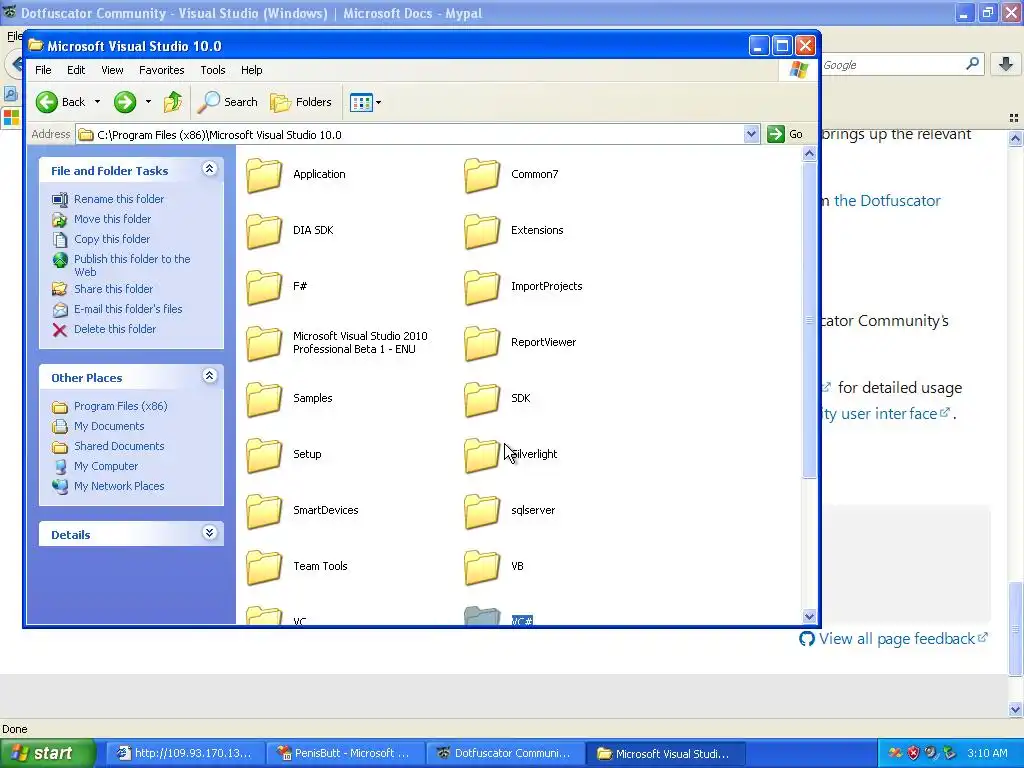Click the green Forward arrow button
1024x768 pixels.
[x=125, y=102]
